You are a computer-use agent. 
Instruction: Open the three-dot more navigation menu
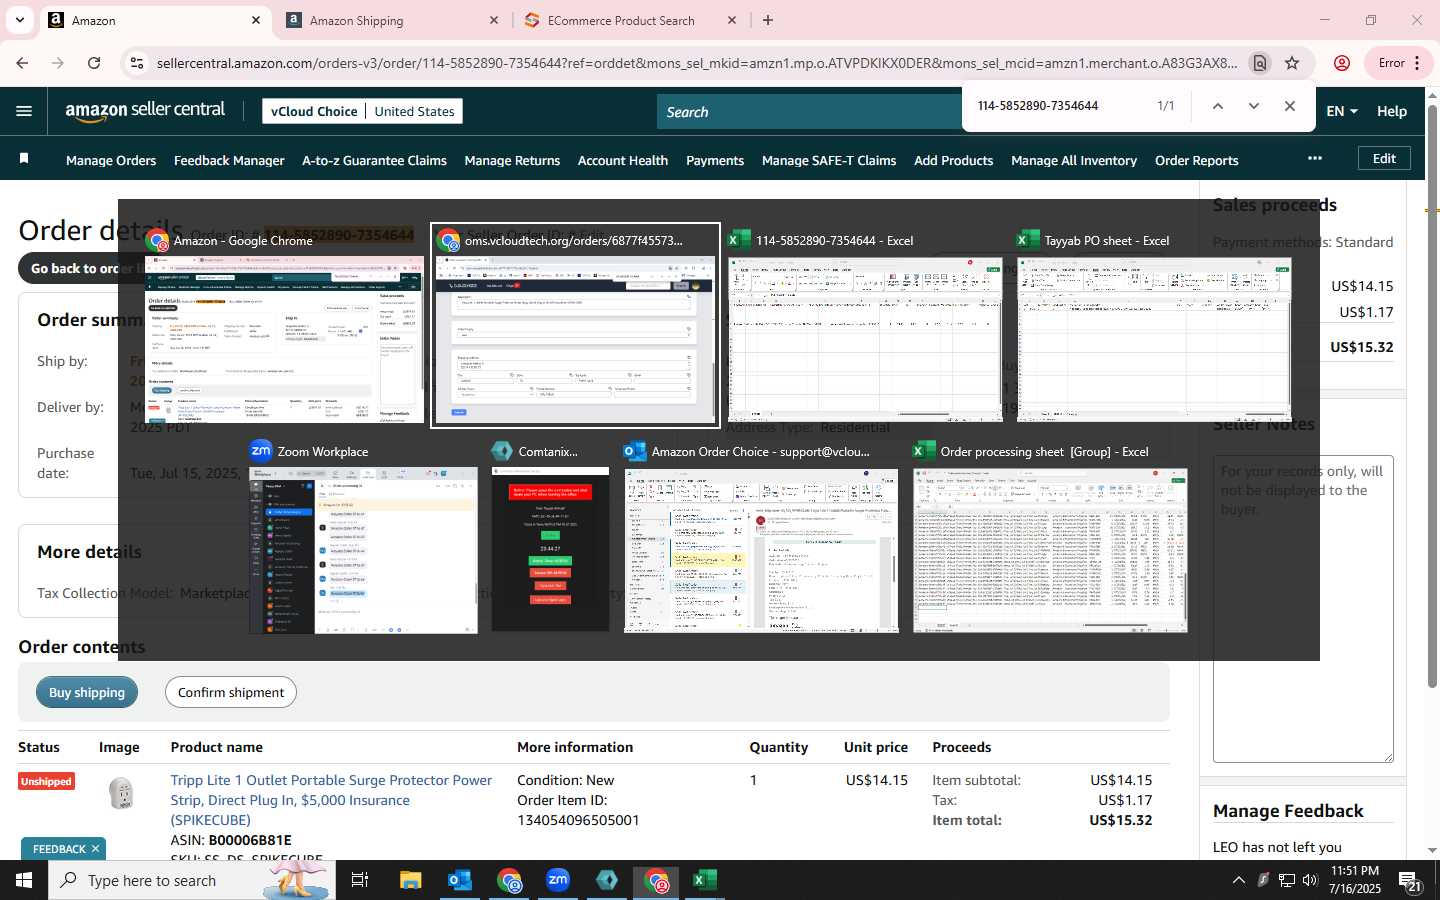click(1315, 158)
